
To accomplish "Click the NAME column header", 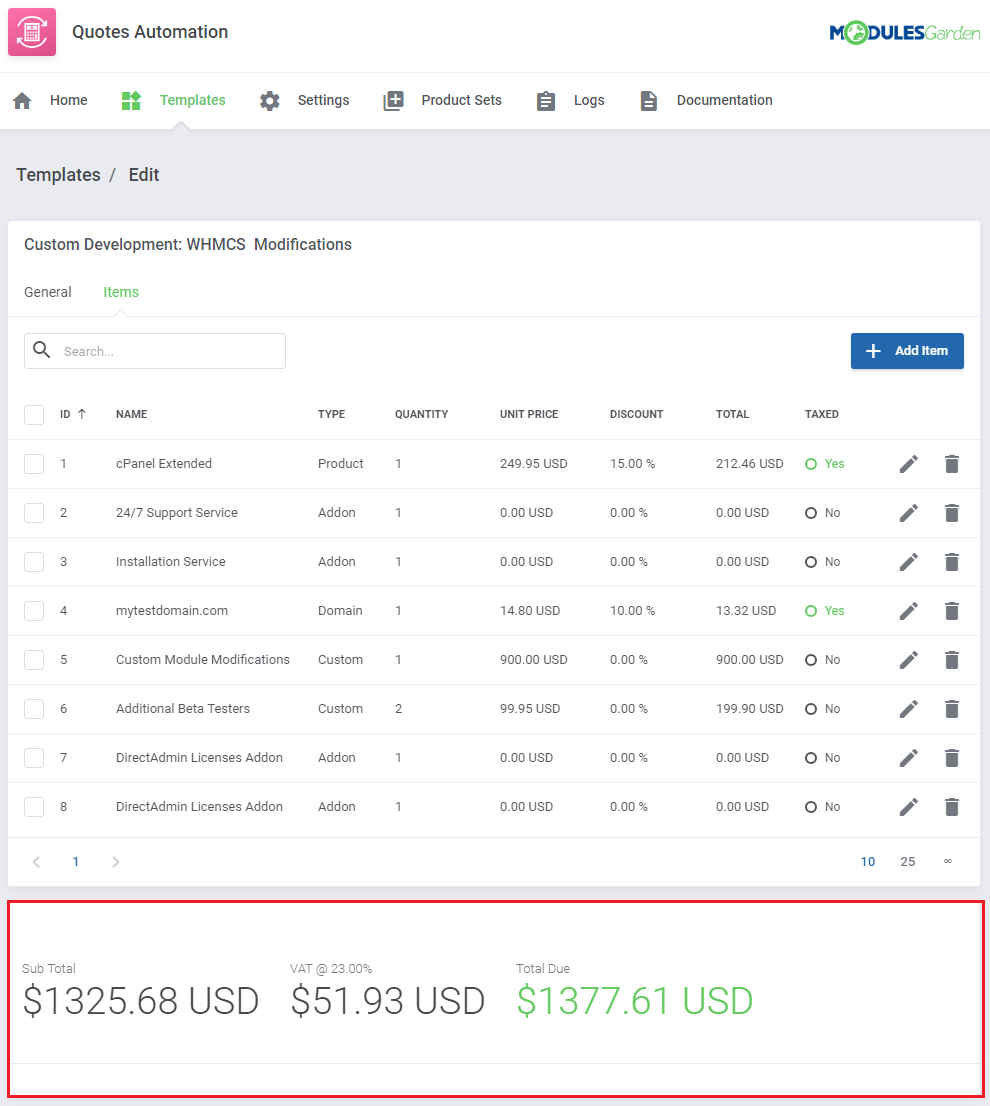I will pyautogui.click(x=132, y=414).
